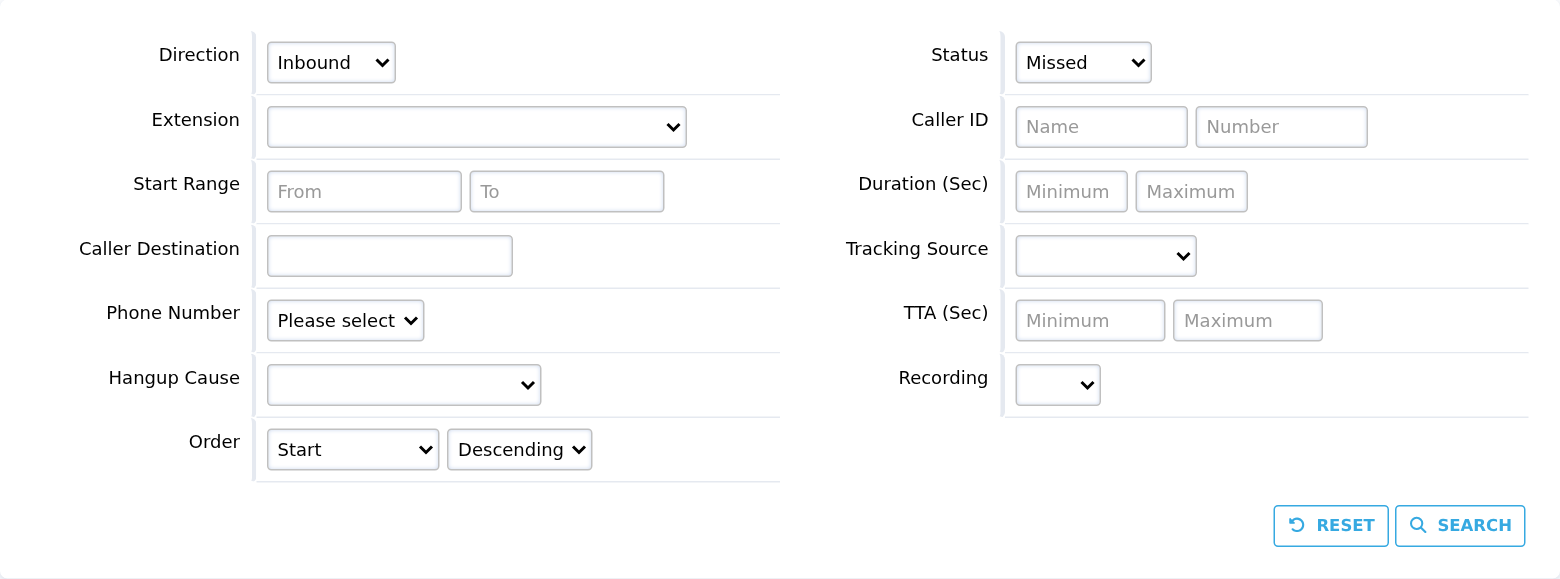This screenshot has height=579, width=1560.
Task: Open the Order field dropdown showing Start
Action: click(353, 450)
